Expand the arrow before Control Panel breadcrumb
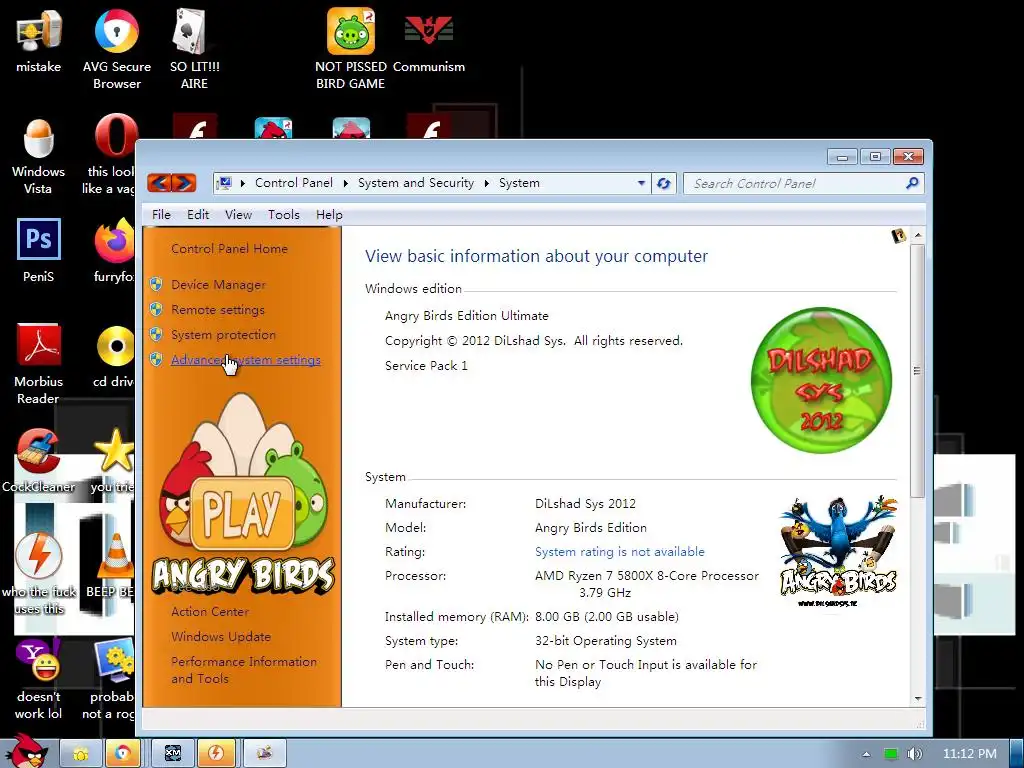 pyautogui.click(x=242, y=184)
